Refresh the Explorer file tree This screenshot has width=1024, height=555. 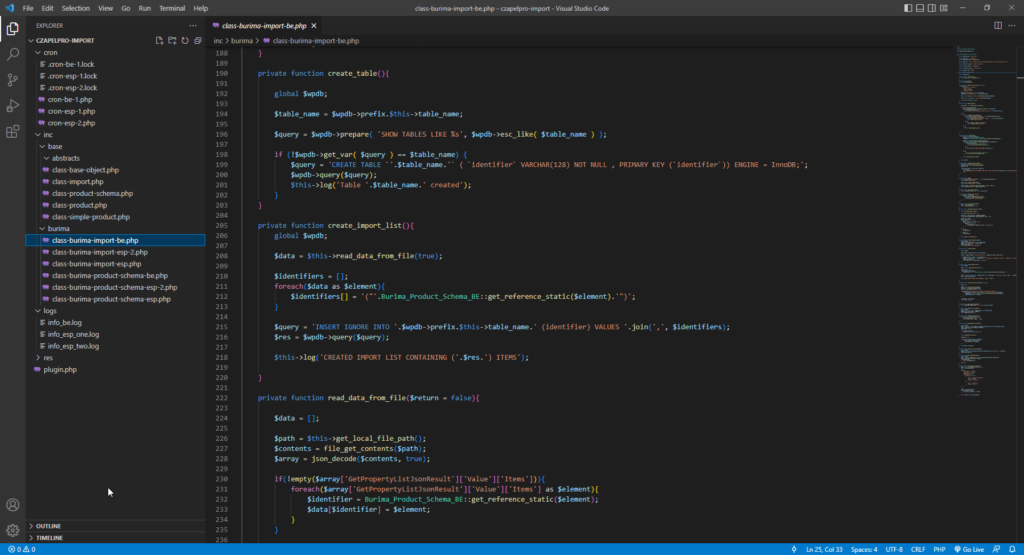185,40
